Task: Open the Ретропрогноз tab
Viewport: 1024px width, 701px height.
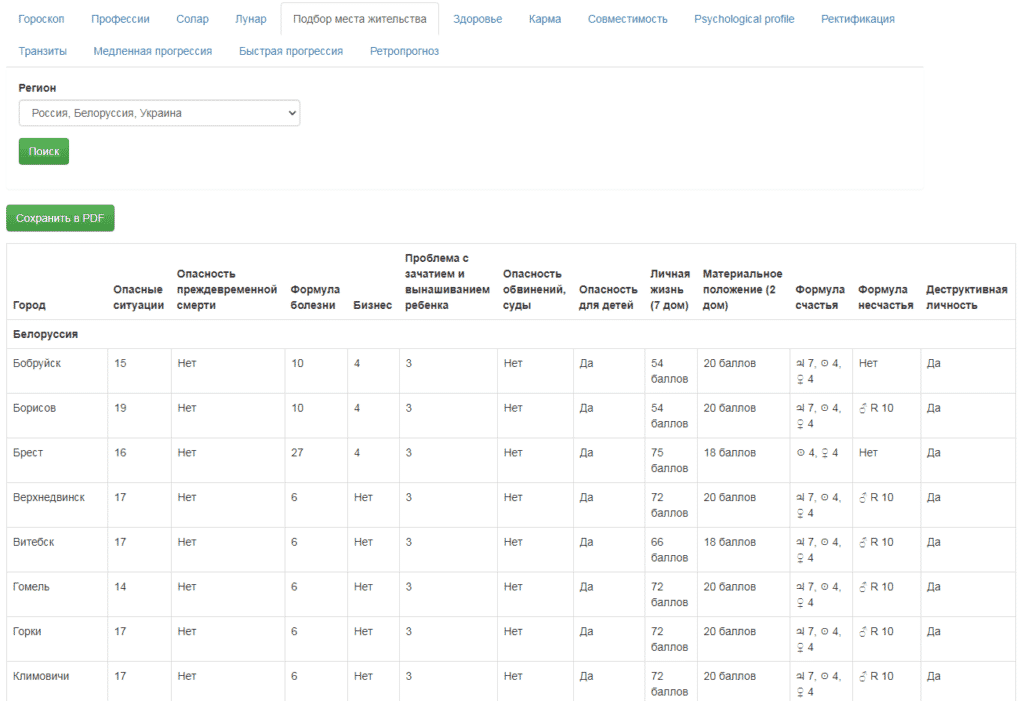Action: 404,51
